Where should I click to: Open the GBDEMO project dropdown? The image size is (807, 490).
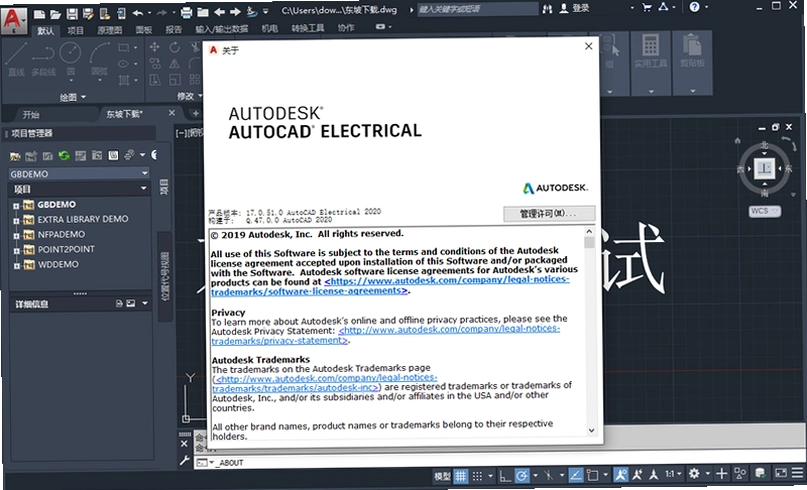coord(145,173)
